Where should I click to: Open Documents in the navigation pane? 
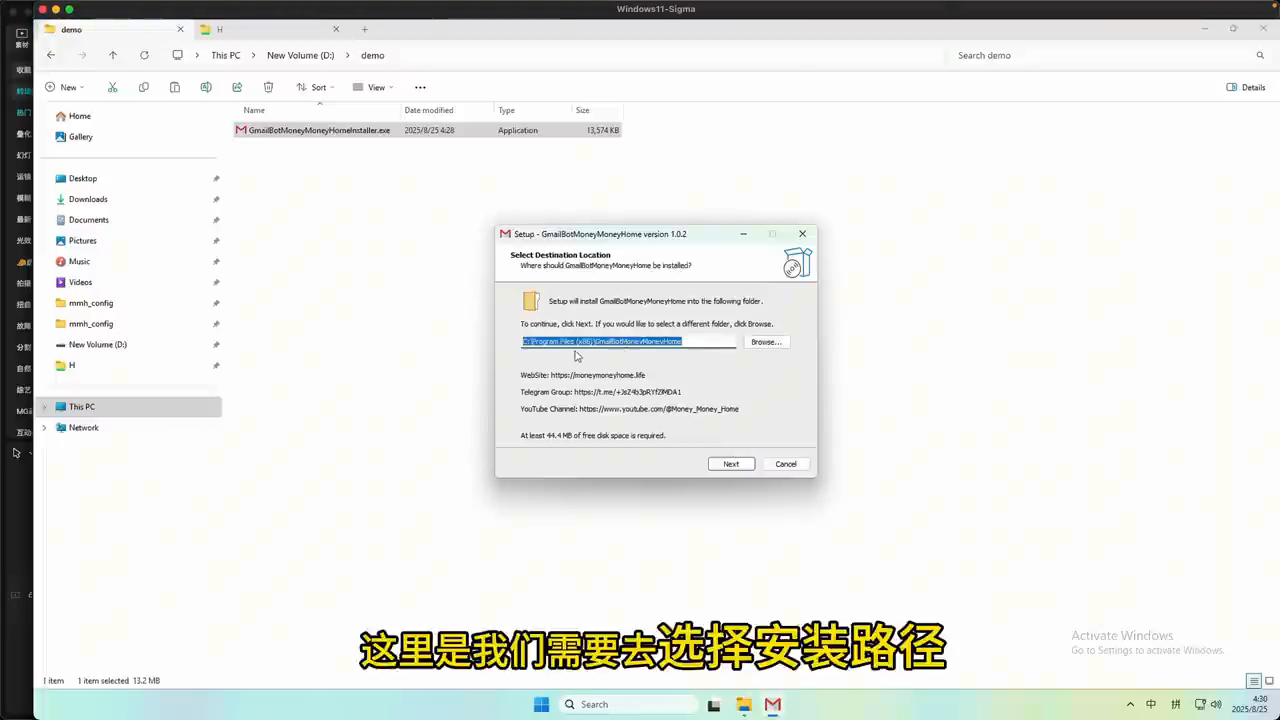tap(89, 220)
